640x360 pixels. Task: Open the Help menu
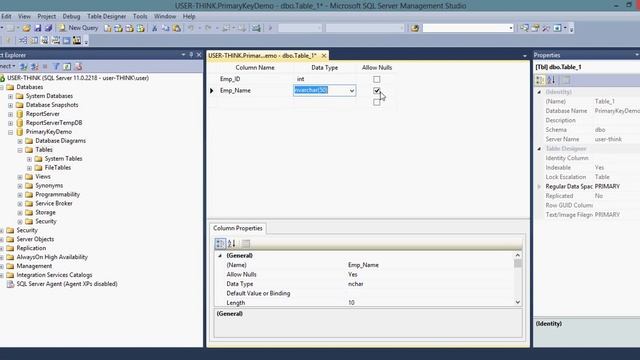click(x=189, y=16)
